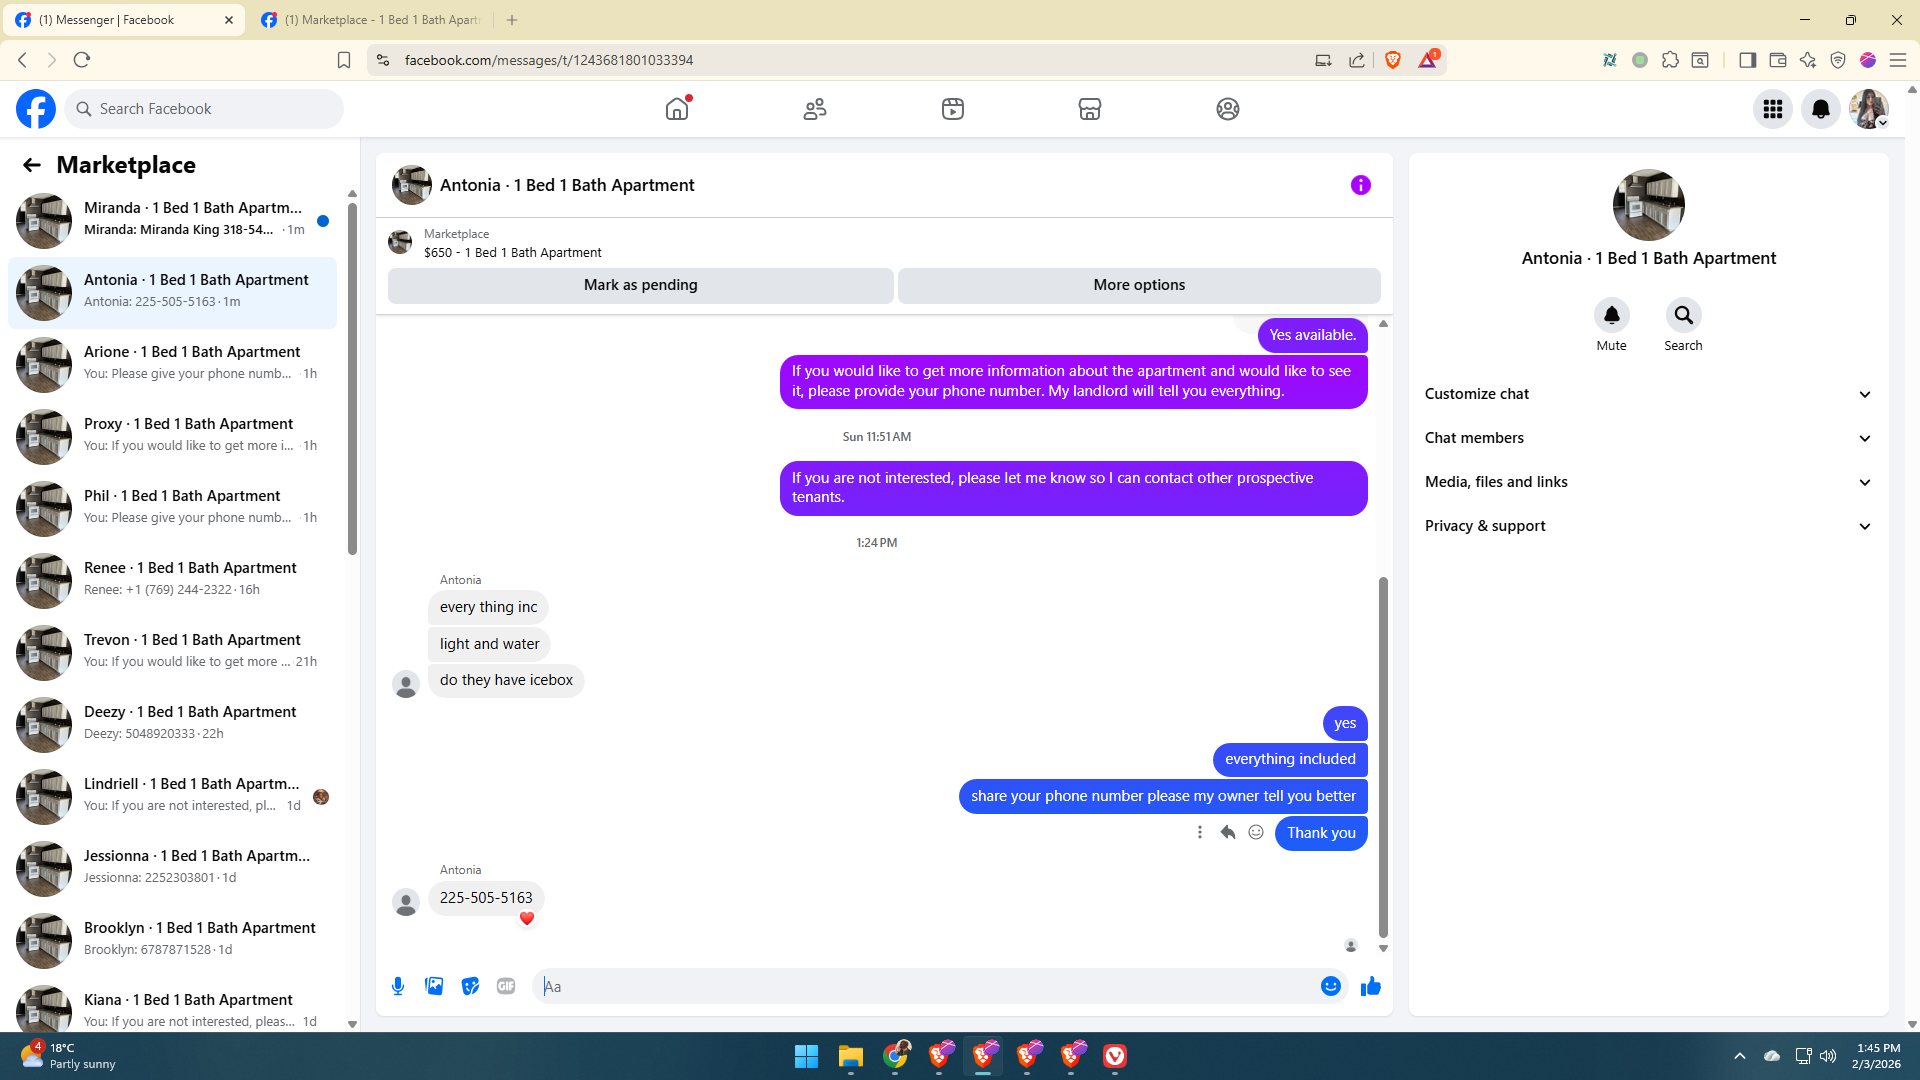This screenshot has height=1080, width=1920.
Task: Send a thumbs up like
Action: tap(1370, 986)
